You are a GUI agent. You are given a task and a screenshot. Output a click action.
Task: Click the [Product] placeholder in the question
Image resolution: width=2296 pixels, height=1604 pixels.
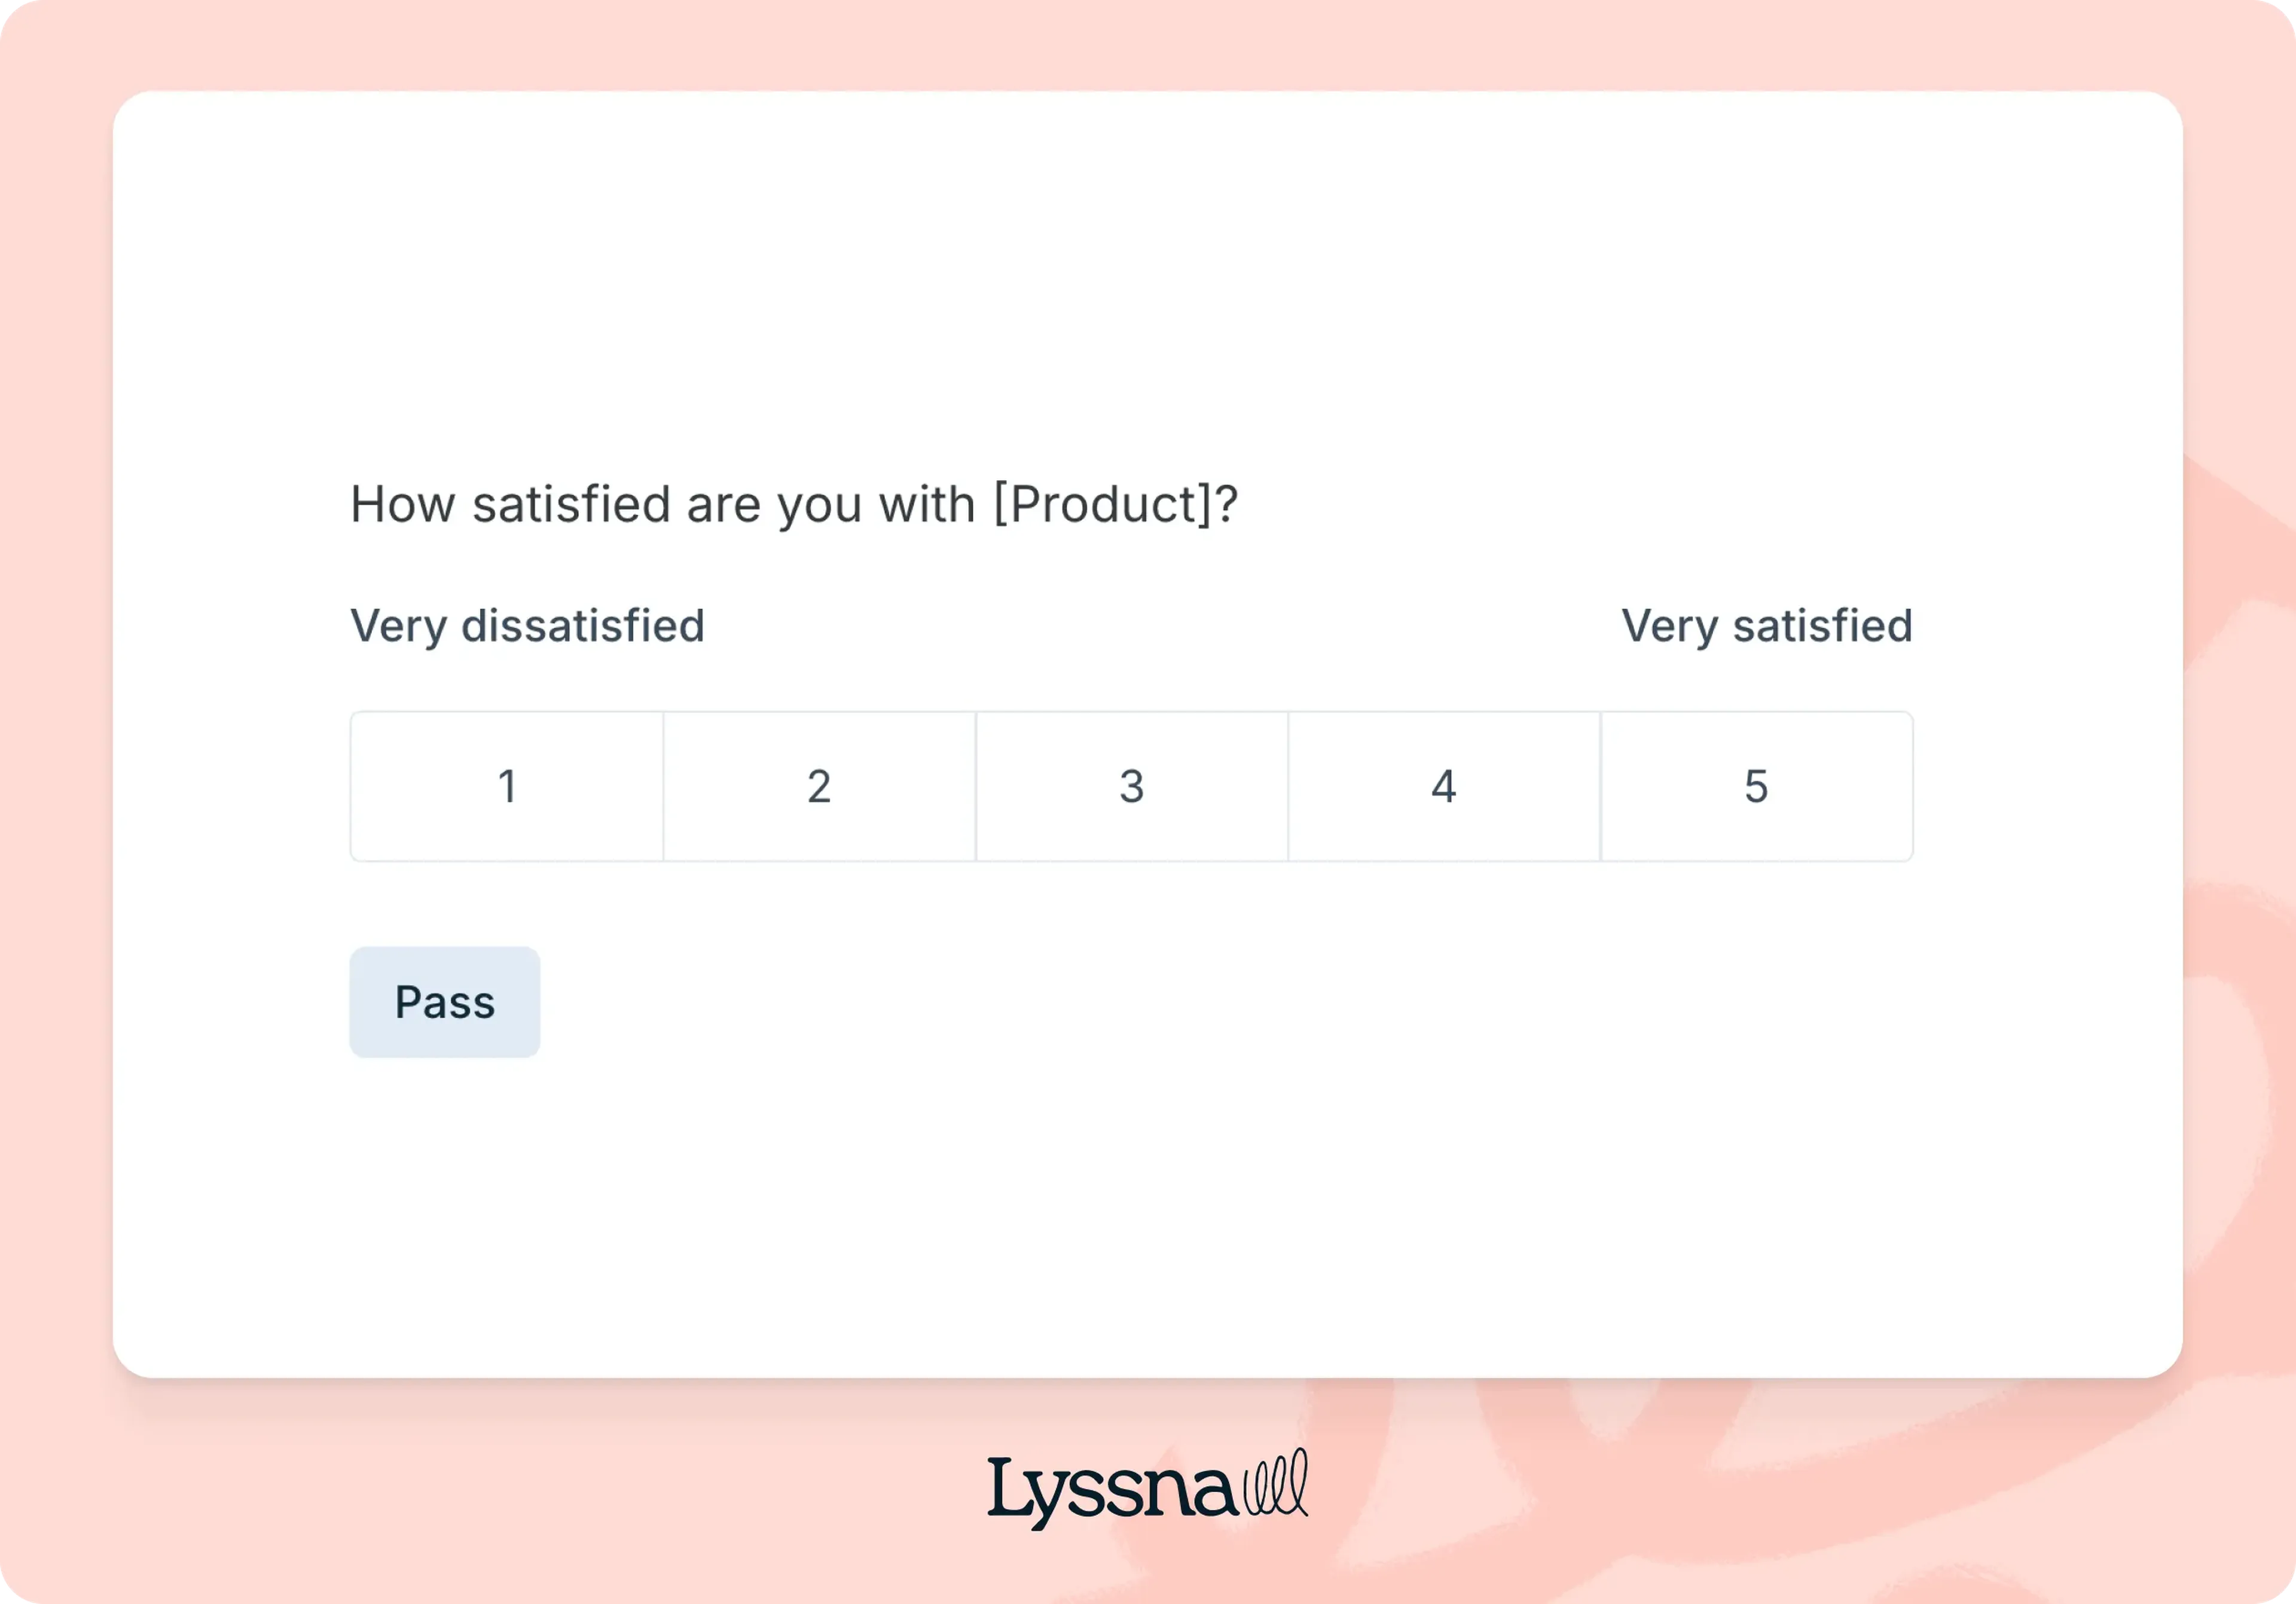(x=1102, y=503)
